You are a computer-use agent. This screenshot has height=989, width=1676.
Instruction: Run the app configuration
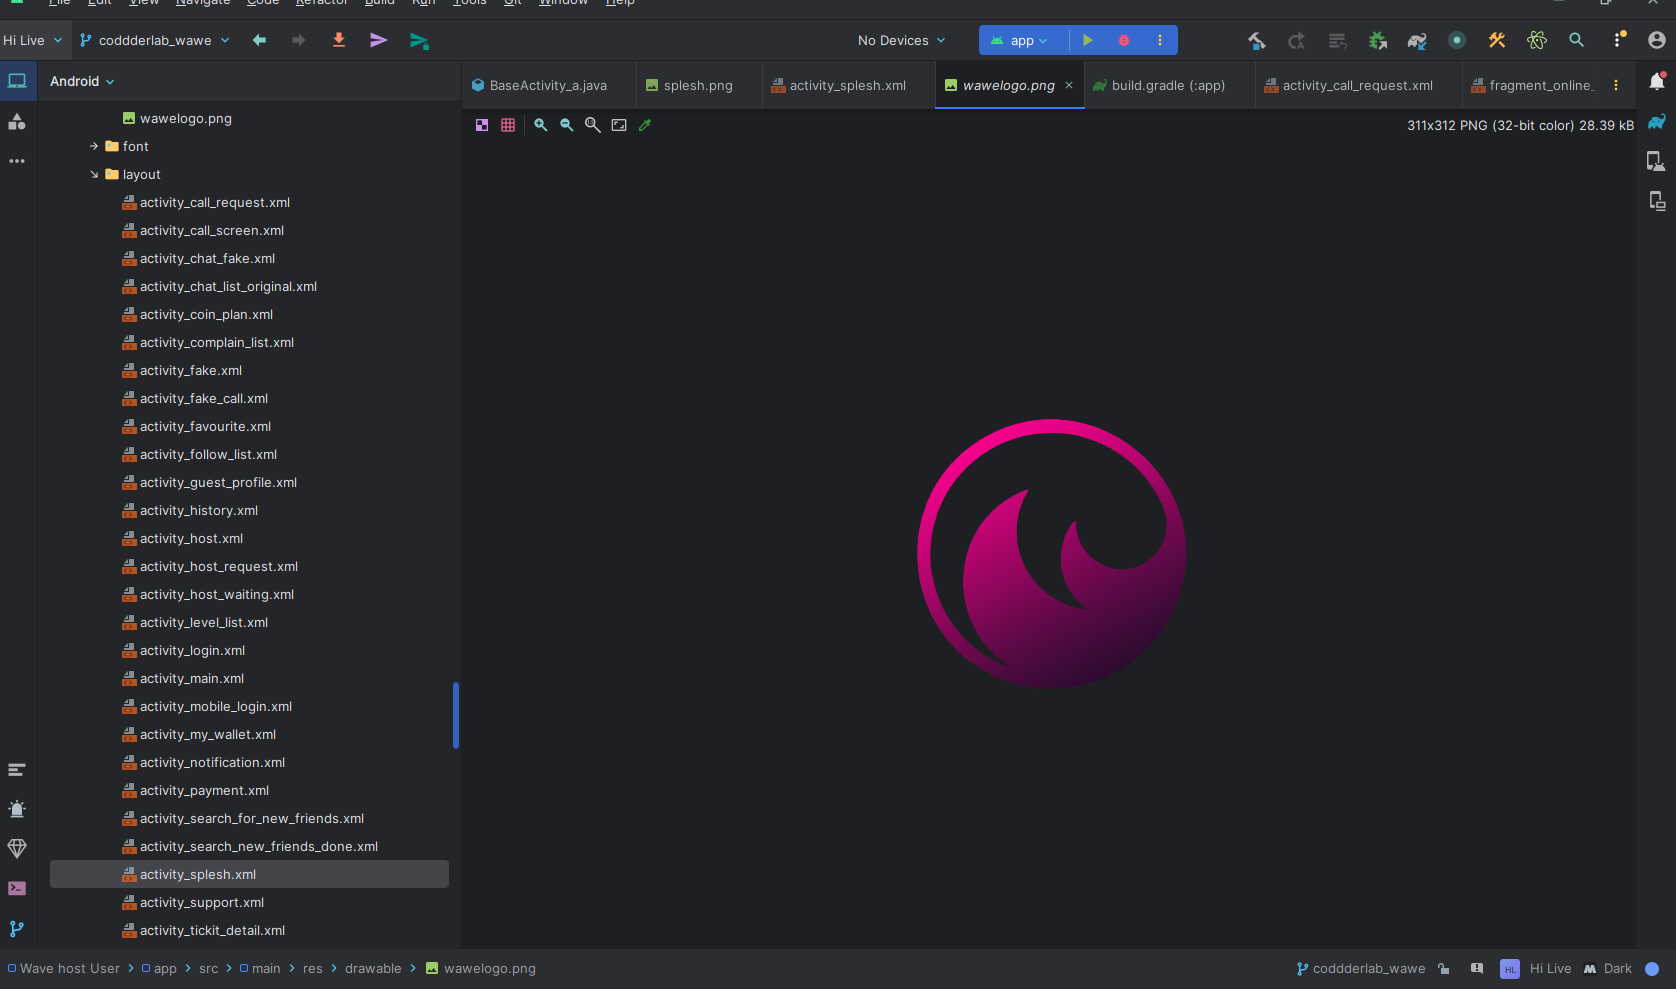1088,40
